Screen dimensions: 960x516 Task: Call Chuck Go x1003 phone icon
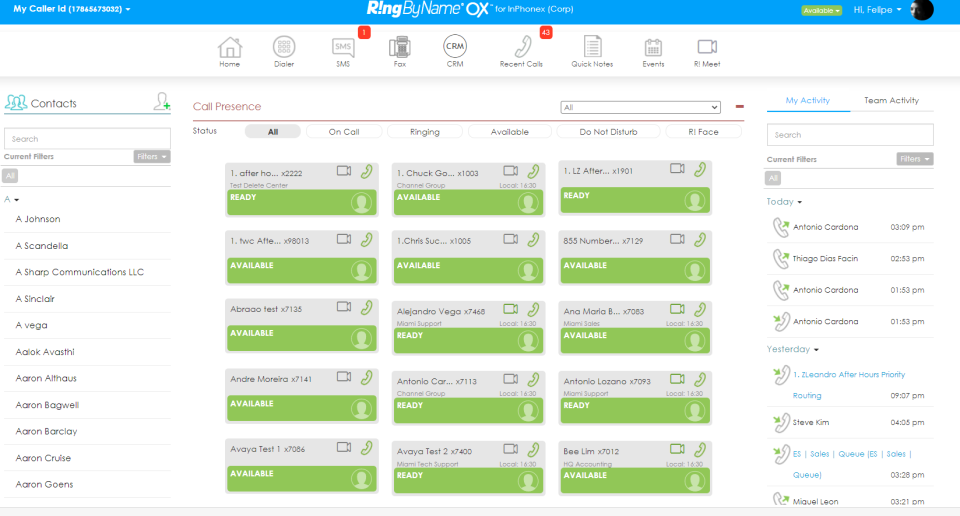click(533, 171)
